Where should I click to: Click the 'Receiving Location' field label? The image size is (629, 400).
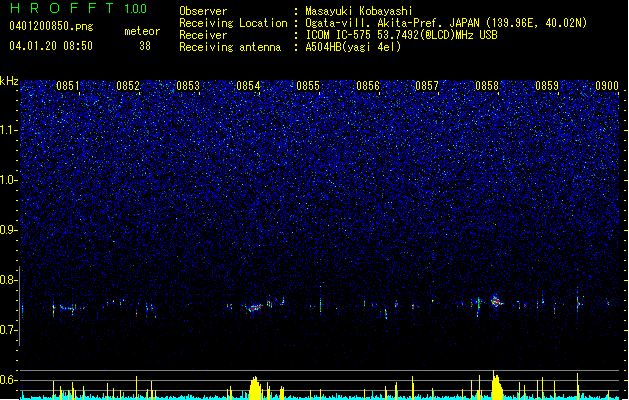pyautogui.click(x=233, y=23)
